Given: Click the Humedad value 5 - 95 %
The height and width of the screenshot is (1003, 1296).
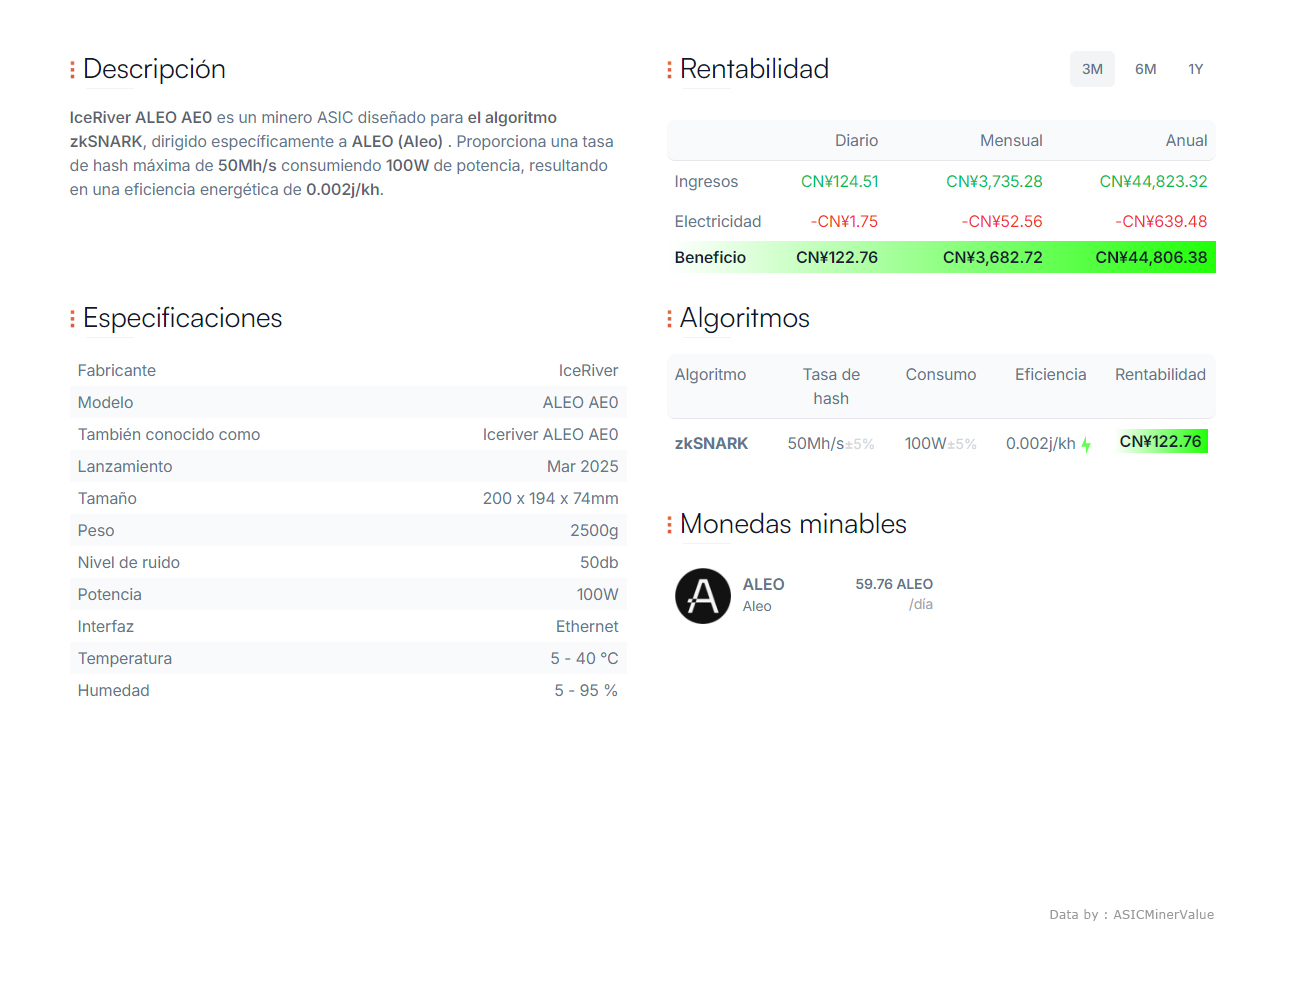Looking at the screenshot, I should (586, 690).
